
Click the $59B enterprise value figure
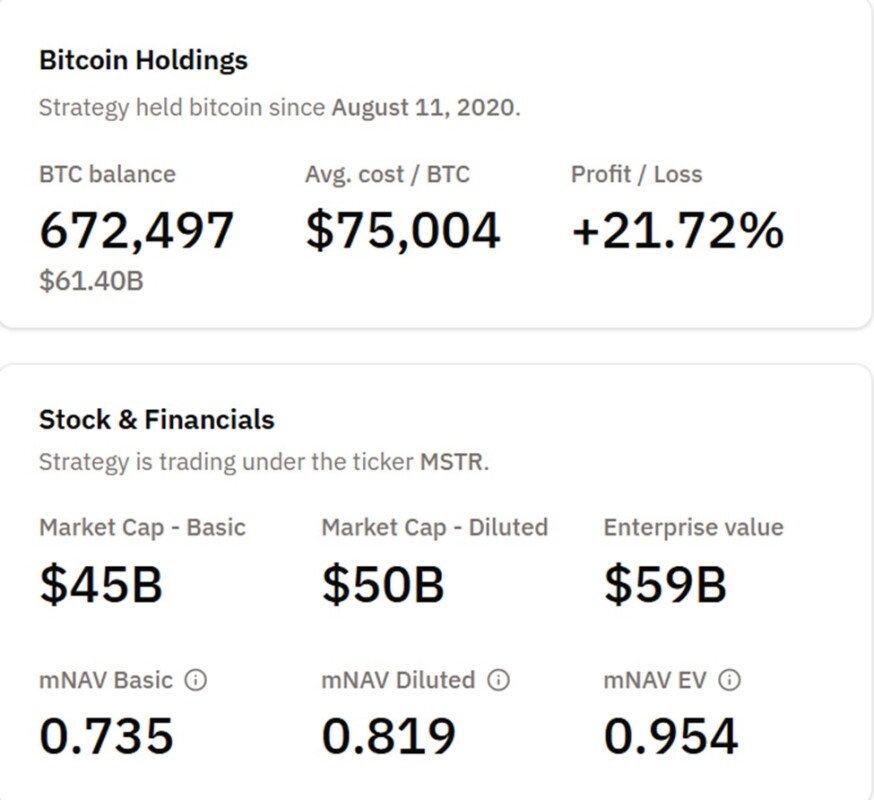665,585
